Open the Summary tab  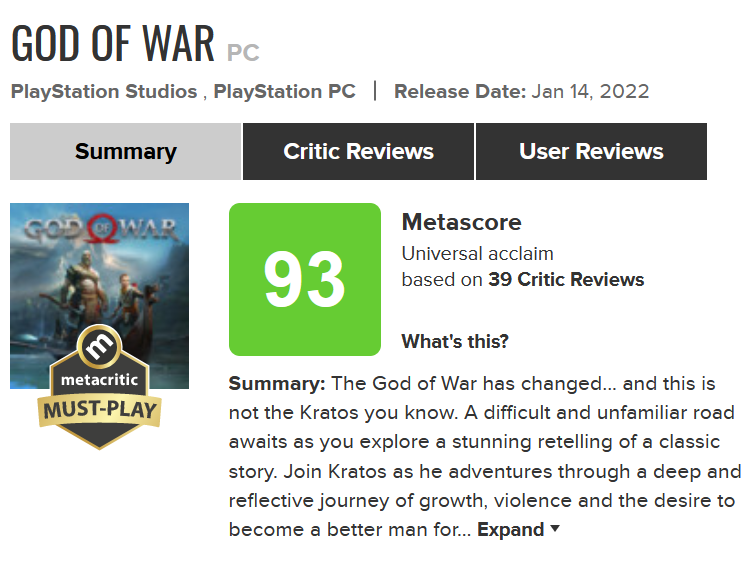(126, 151)
